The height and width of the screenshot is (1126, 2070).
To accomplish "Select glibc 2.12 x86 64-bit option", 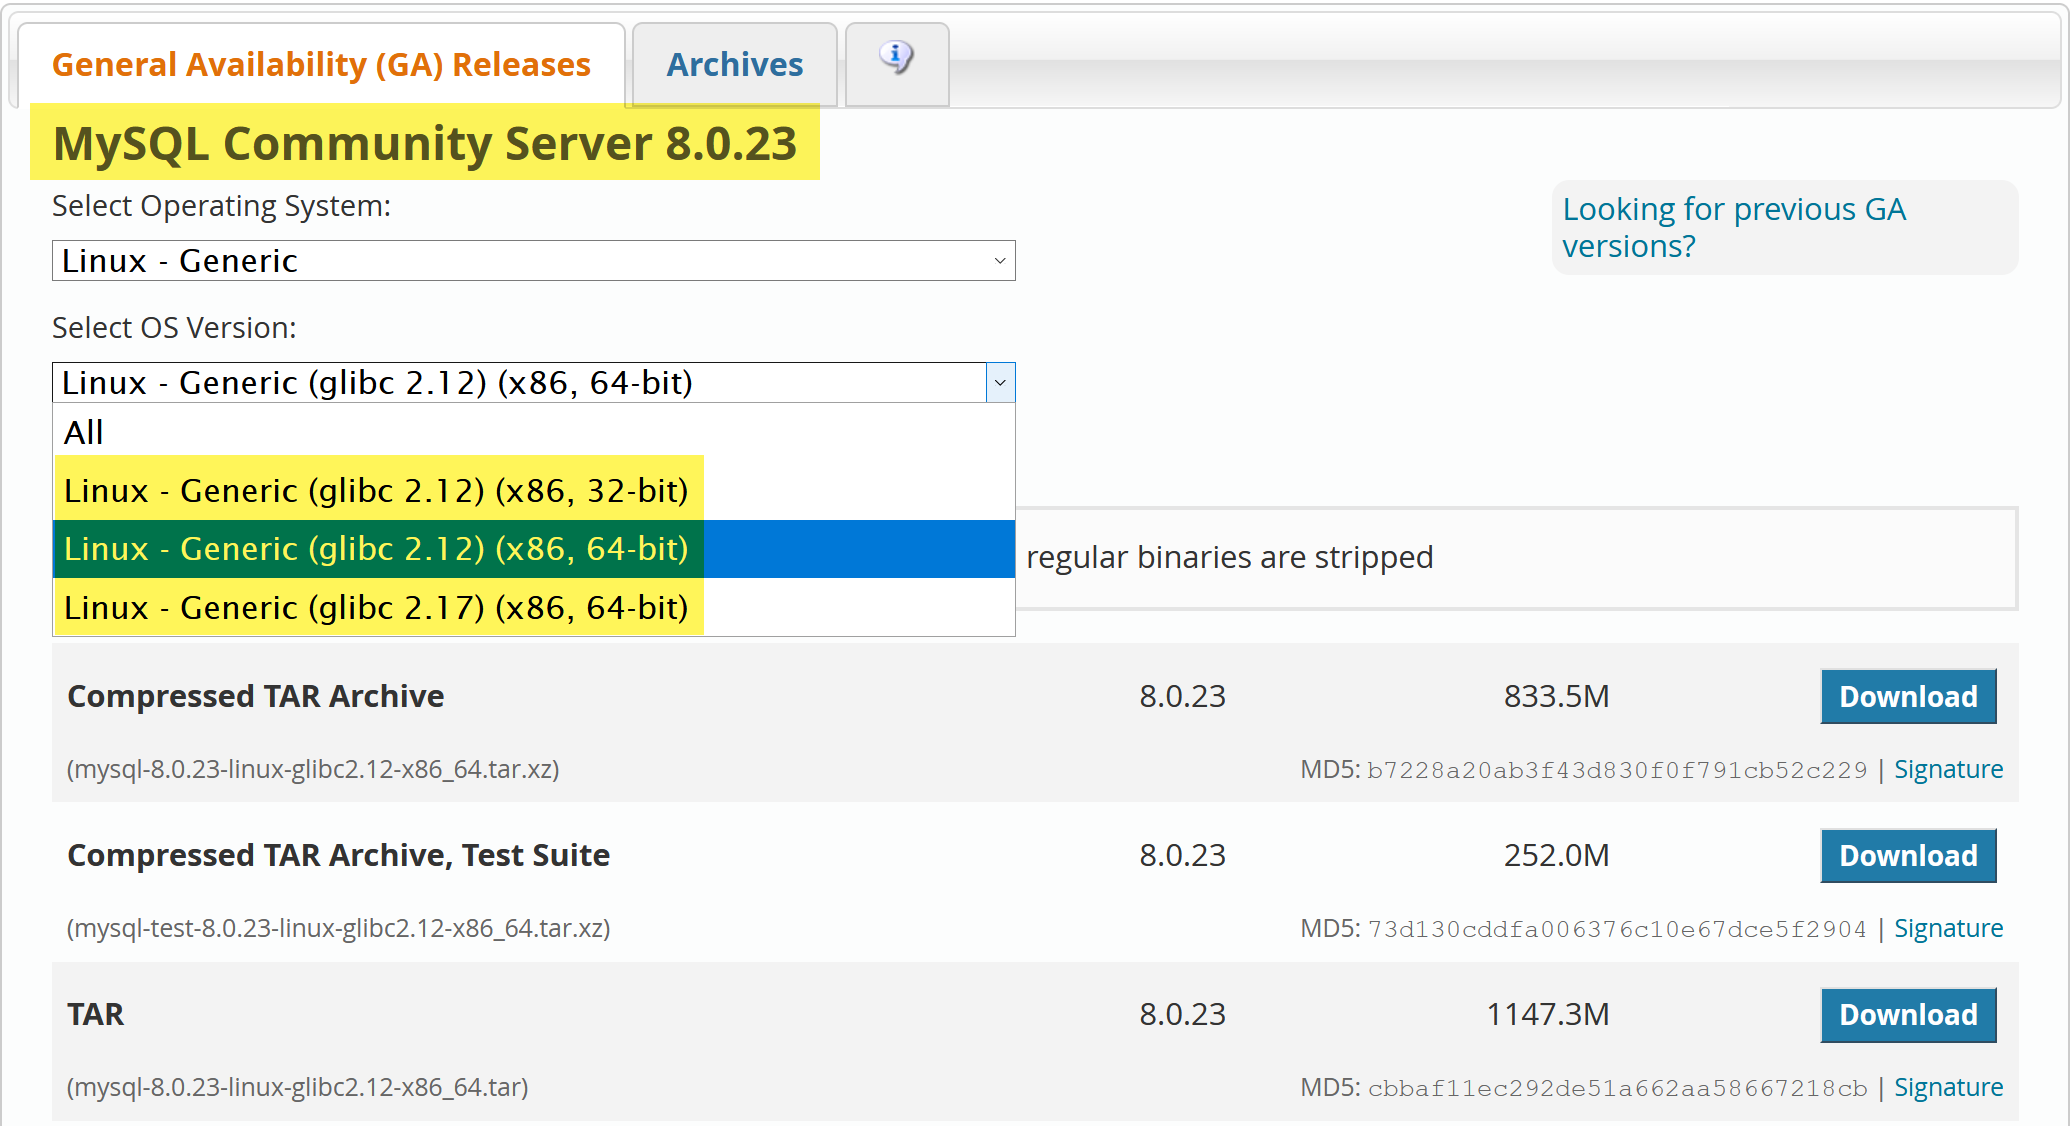I will coord(376,549).
